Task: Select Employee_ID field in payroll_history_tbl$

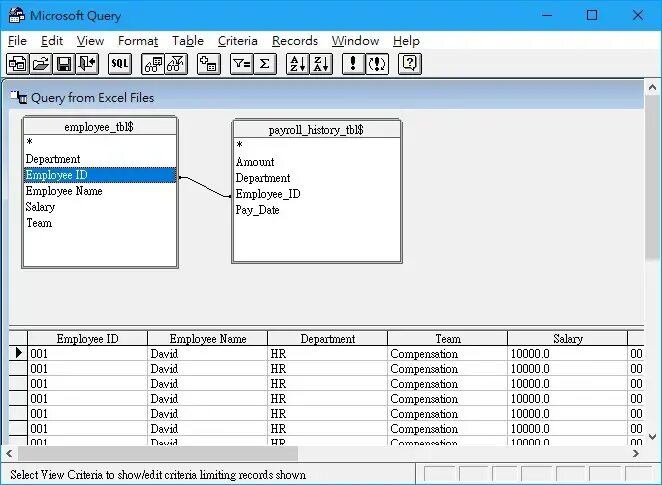Action: pos(317,194)
